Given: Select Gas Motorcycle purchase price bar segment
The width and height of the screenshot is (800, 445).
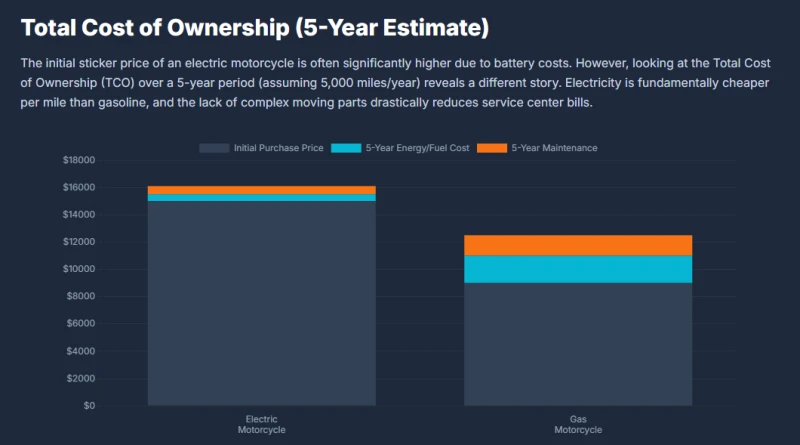Looking at the screenshot, I should [578, 344].
